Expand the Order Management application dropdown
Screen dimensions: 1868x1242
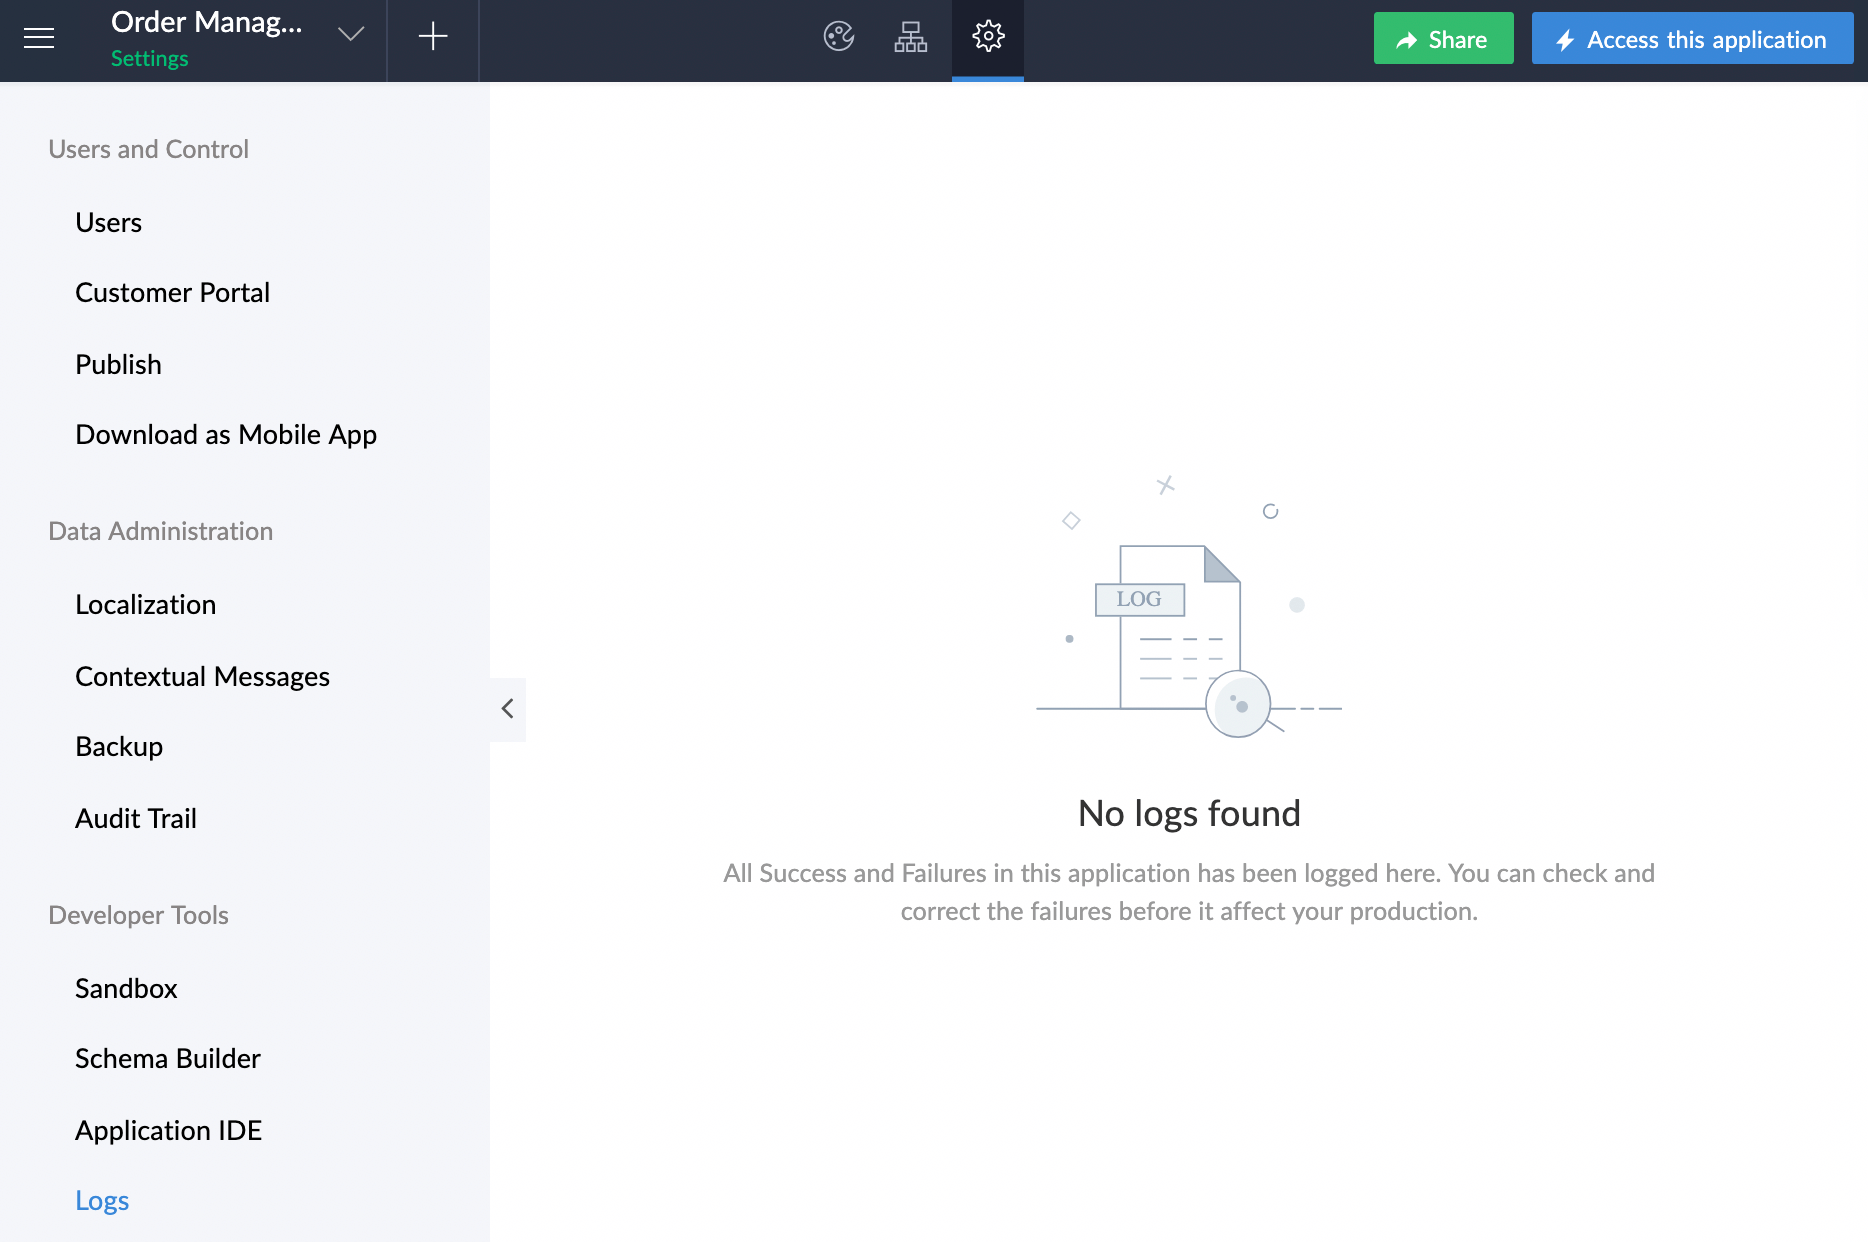[350, 35]
